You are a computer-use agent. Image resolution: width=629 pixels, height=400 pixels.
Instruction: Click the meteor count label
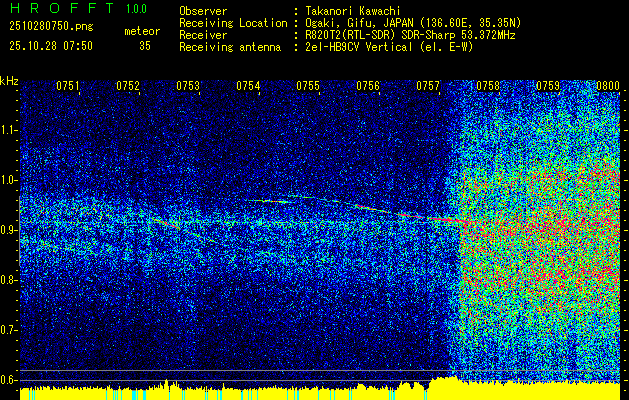(x=142, y=31)
